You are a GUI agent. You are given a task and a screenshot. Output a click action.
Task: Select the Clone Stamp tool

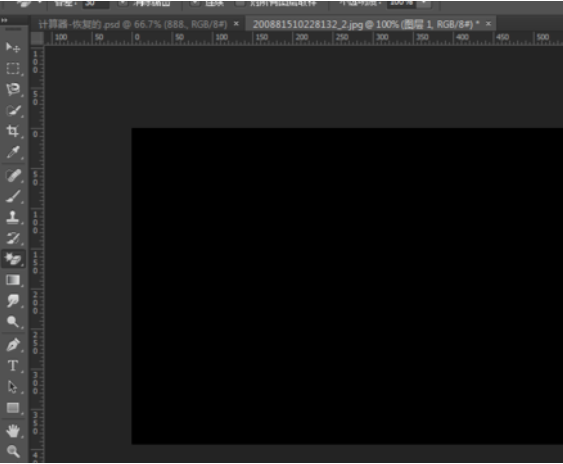13,217
